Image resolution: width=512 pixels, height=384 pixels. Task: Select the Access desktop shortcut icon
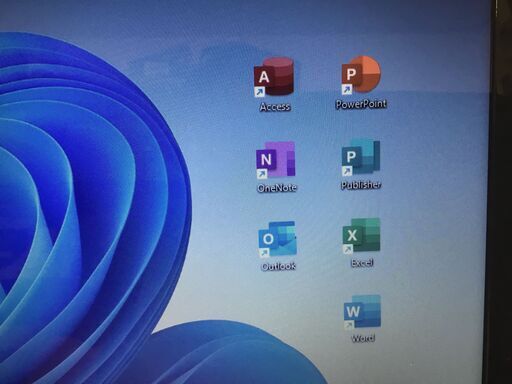274,77
